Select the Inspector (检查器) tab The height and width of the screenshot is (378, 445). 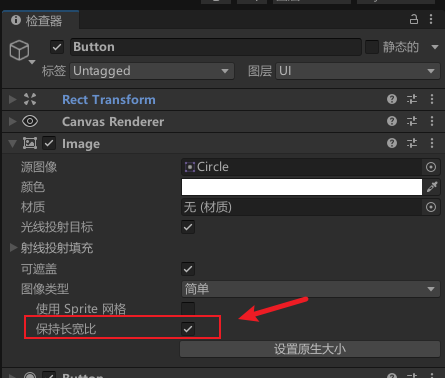pos(41,21)
